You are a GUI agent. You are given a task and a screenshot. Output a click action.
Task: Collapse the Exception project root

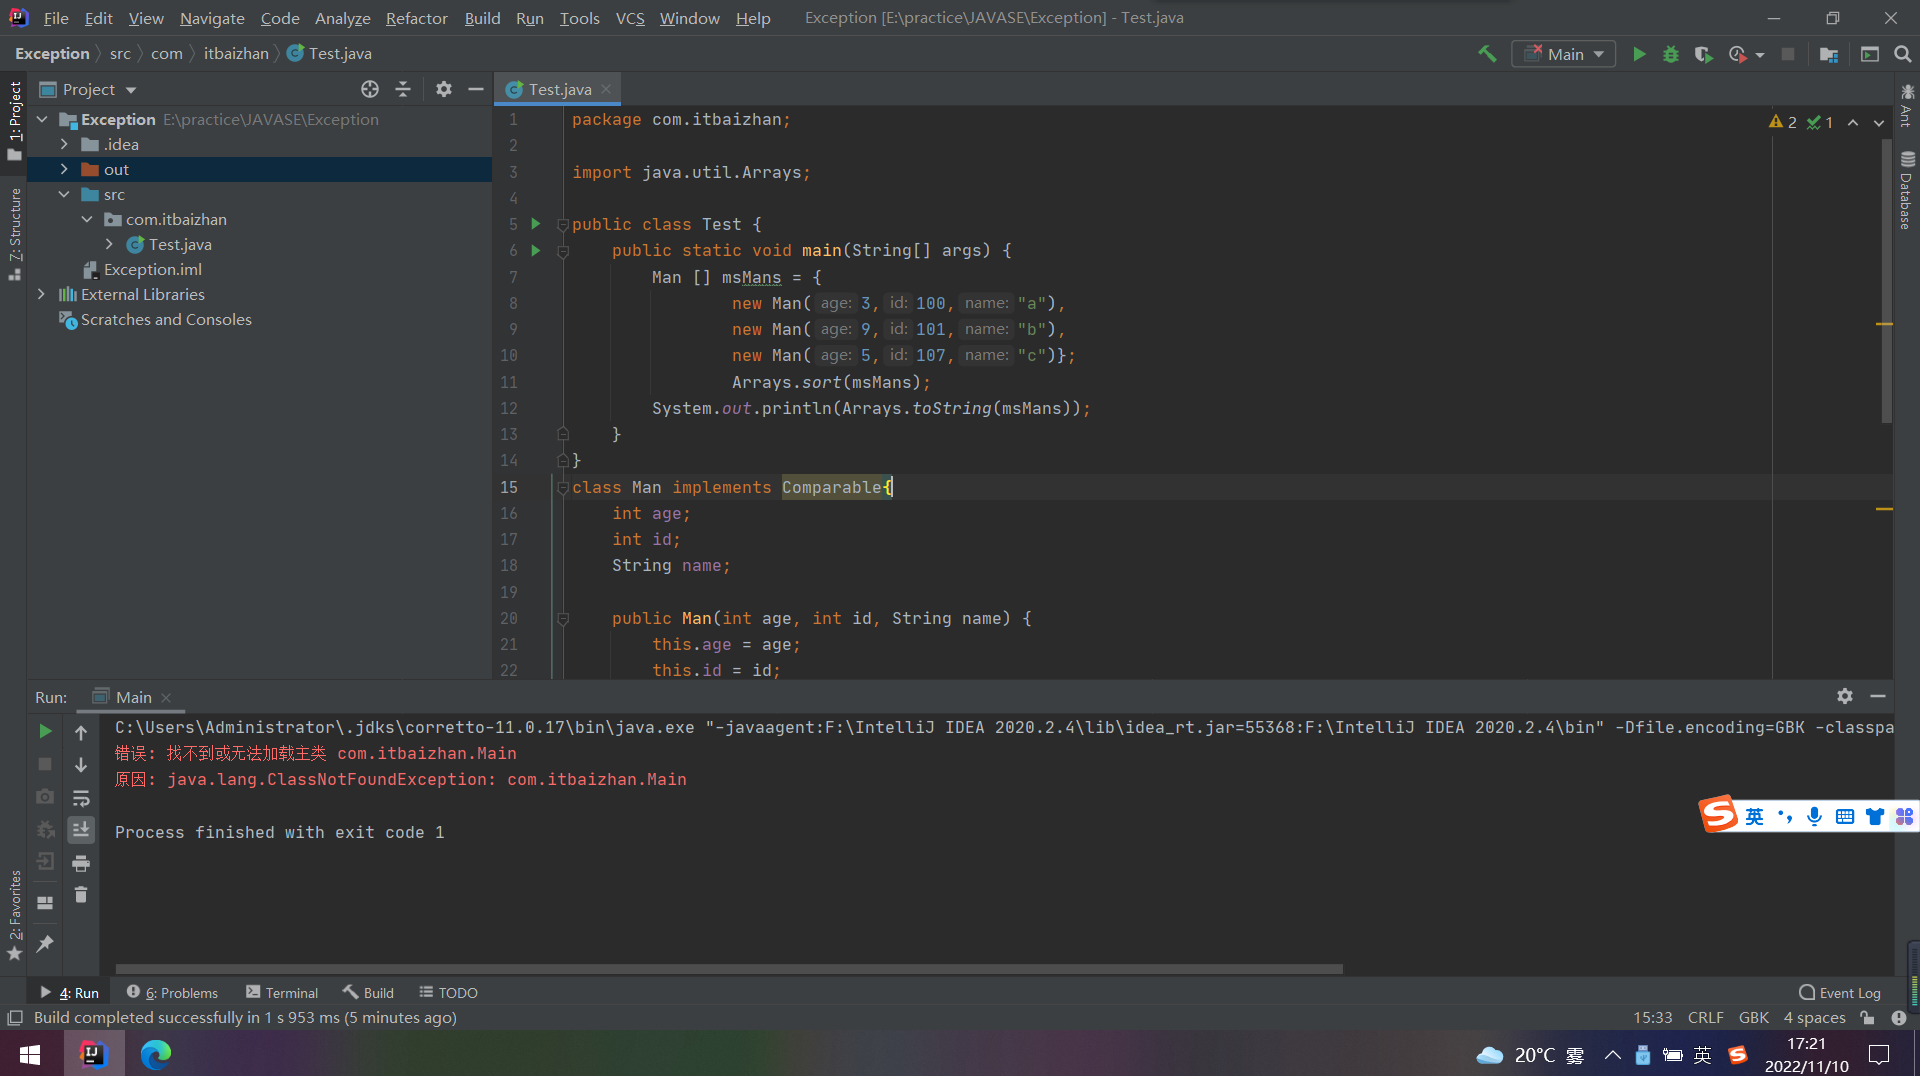42,119
